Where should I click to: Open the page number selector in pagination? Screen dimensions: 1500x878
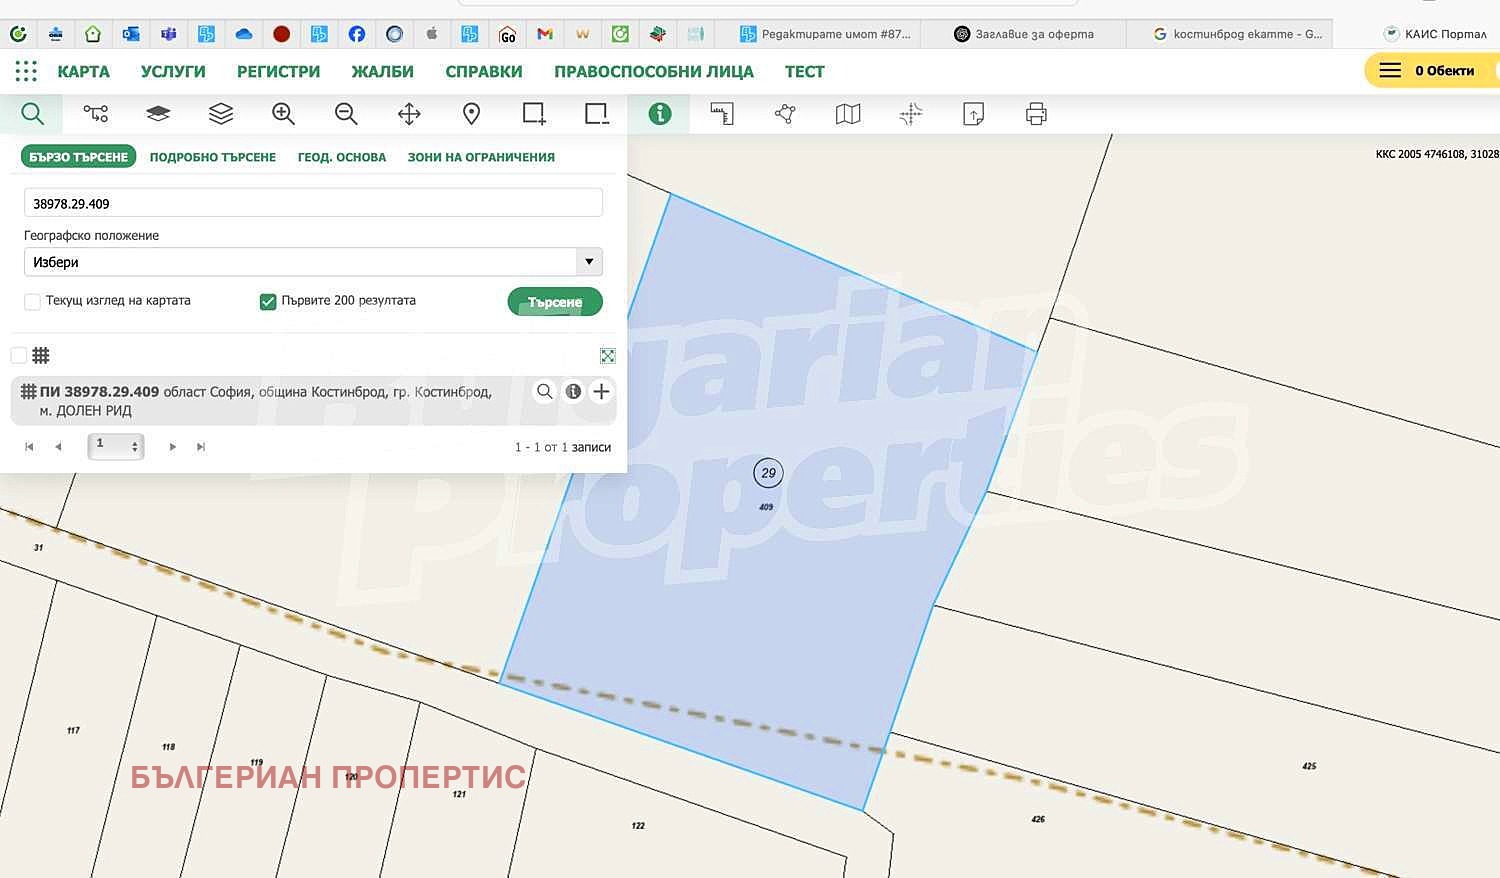[116, 446]
